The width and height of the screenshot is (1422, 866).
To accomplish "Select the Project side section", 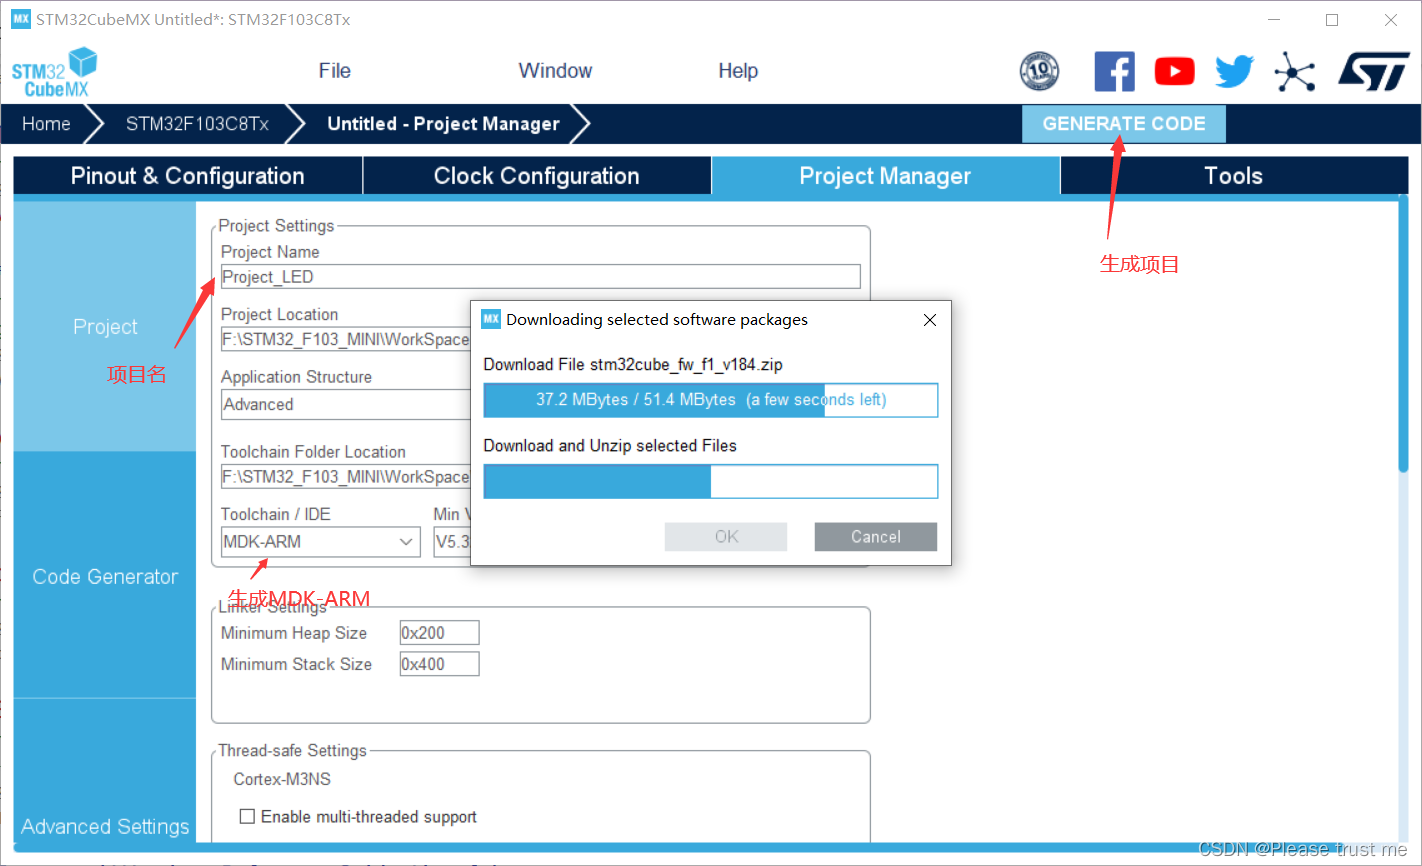I will pos(105,327).
